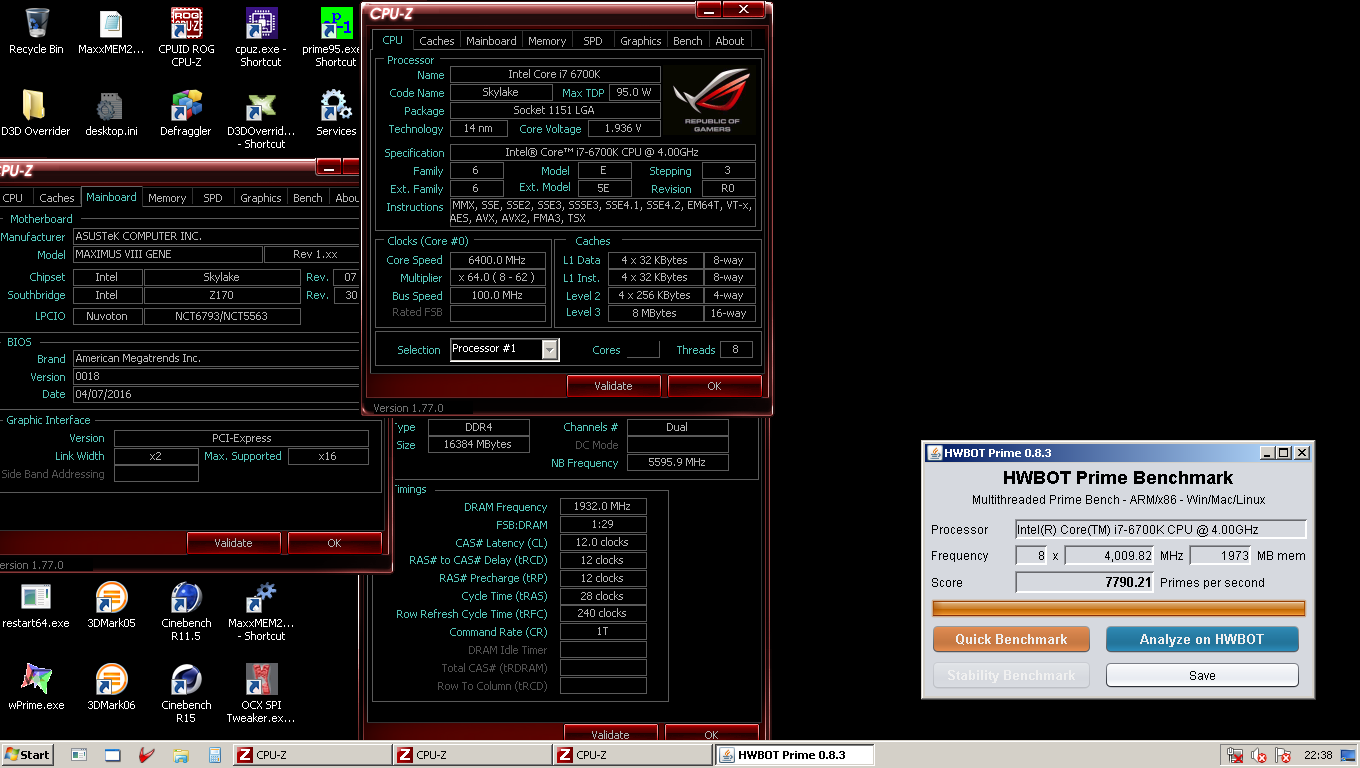Viewport: 1360px width, 768px height.
Task: Open Graphics tab in Mainboard CPU-Z window
Action: point(261,198)
